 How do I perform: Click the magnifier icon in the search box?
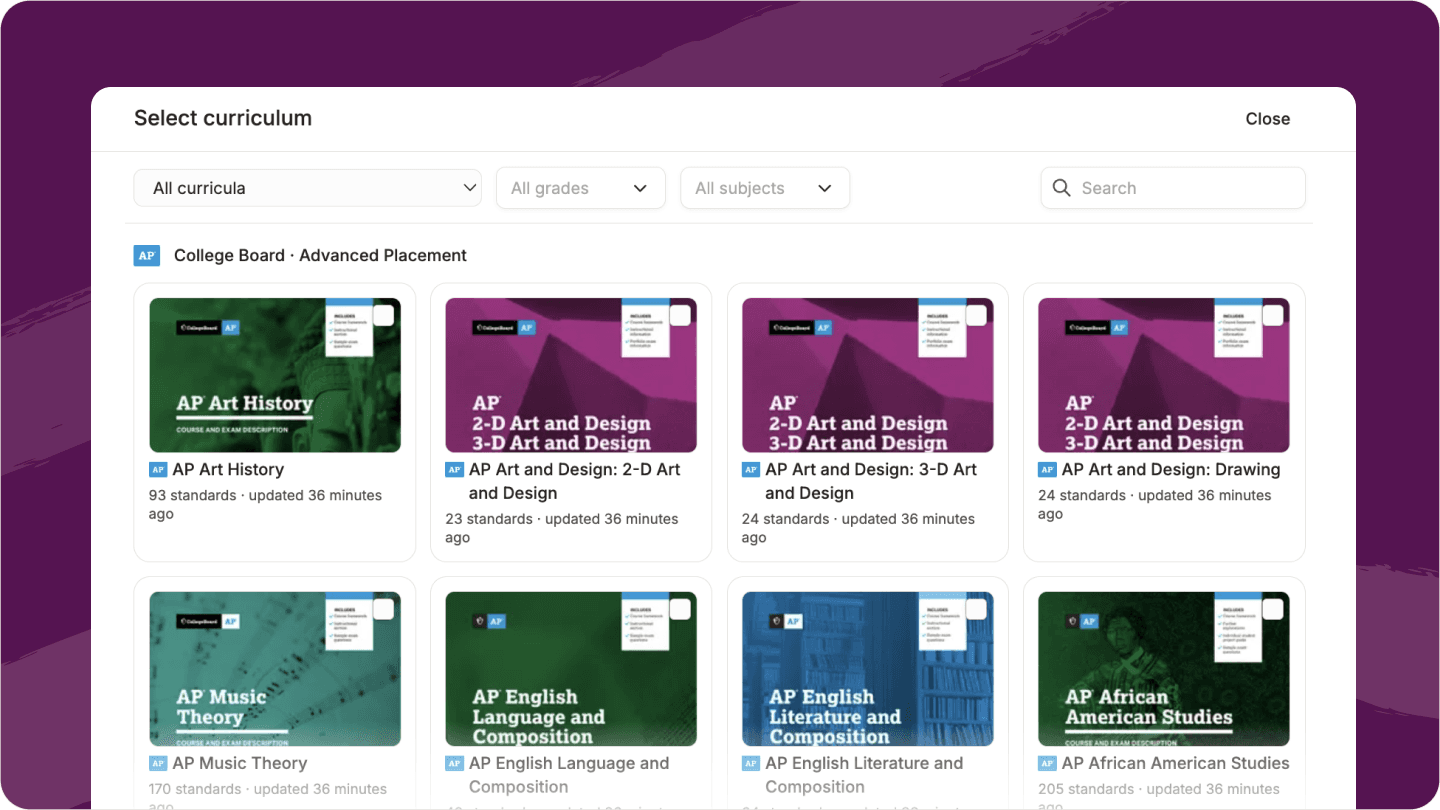[x=1062, y=188]
